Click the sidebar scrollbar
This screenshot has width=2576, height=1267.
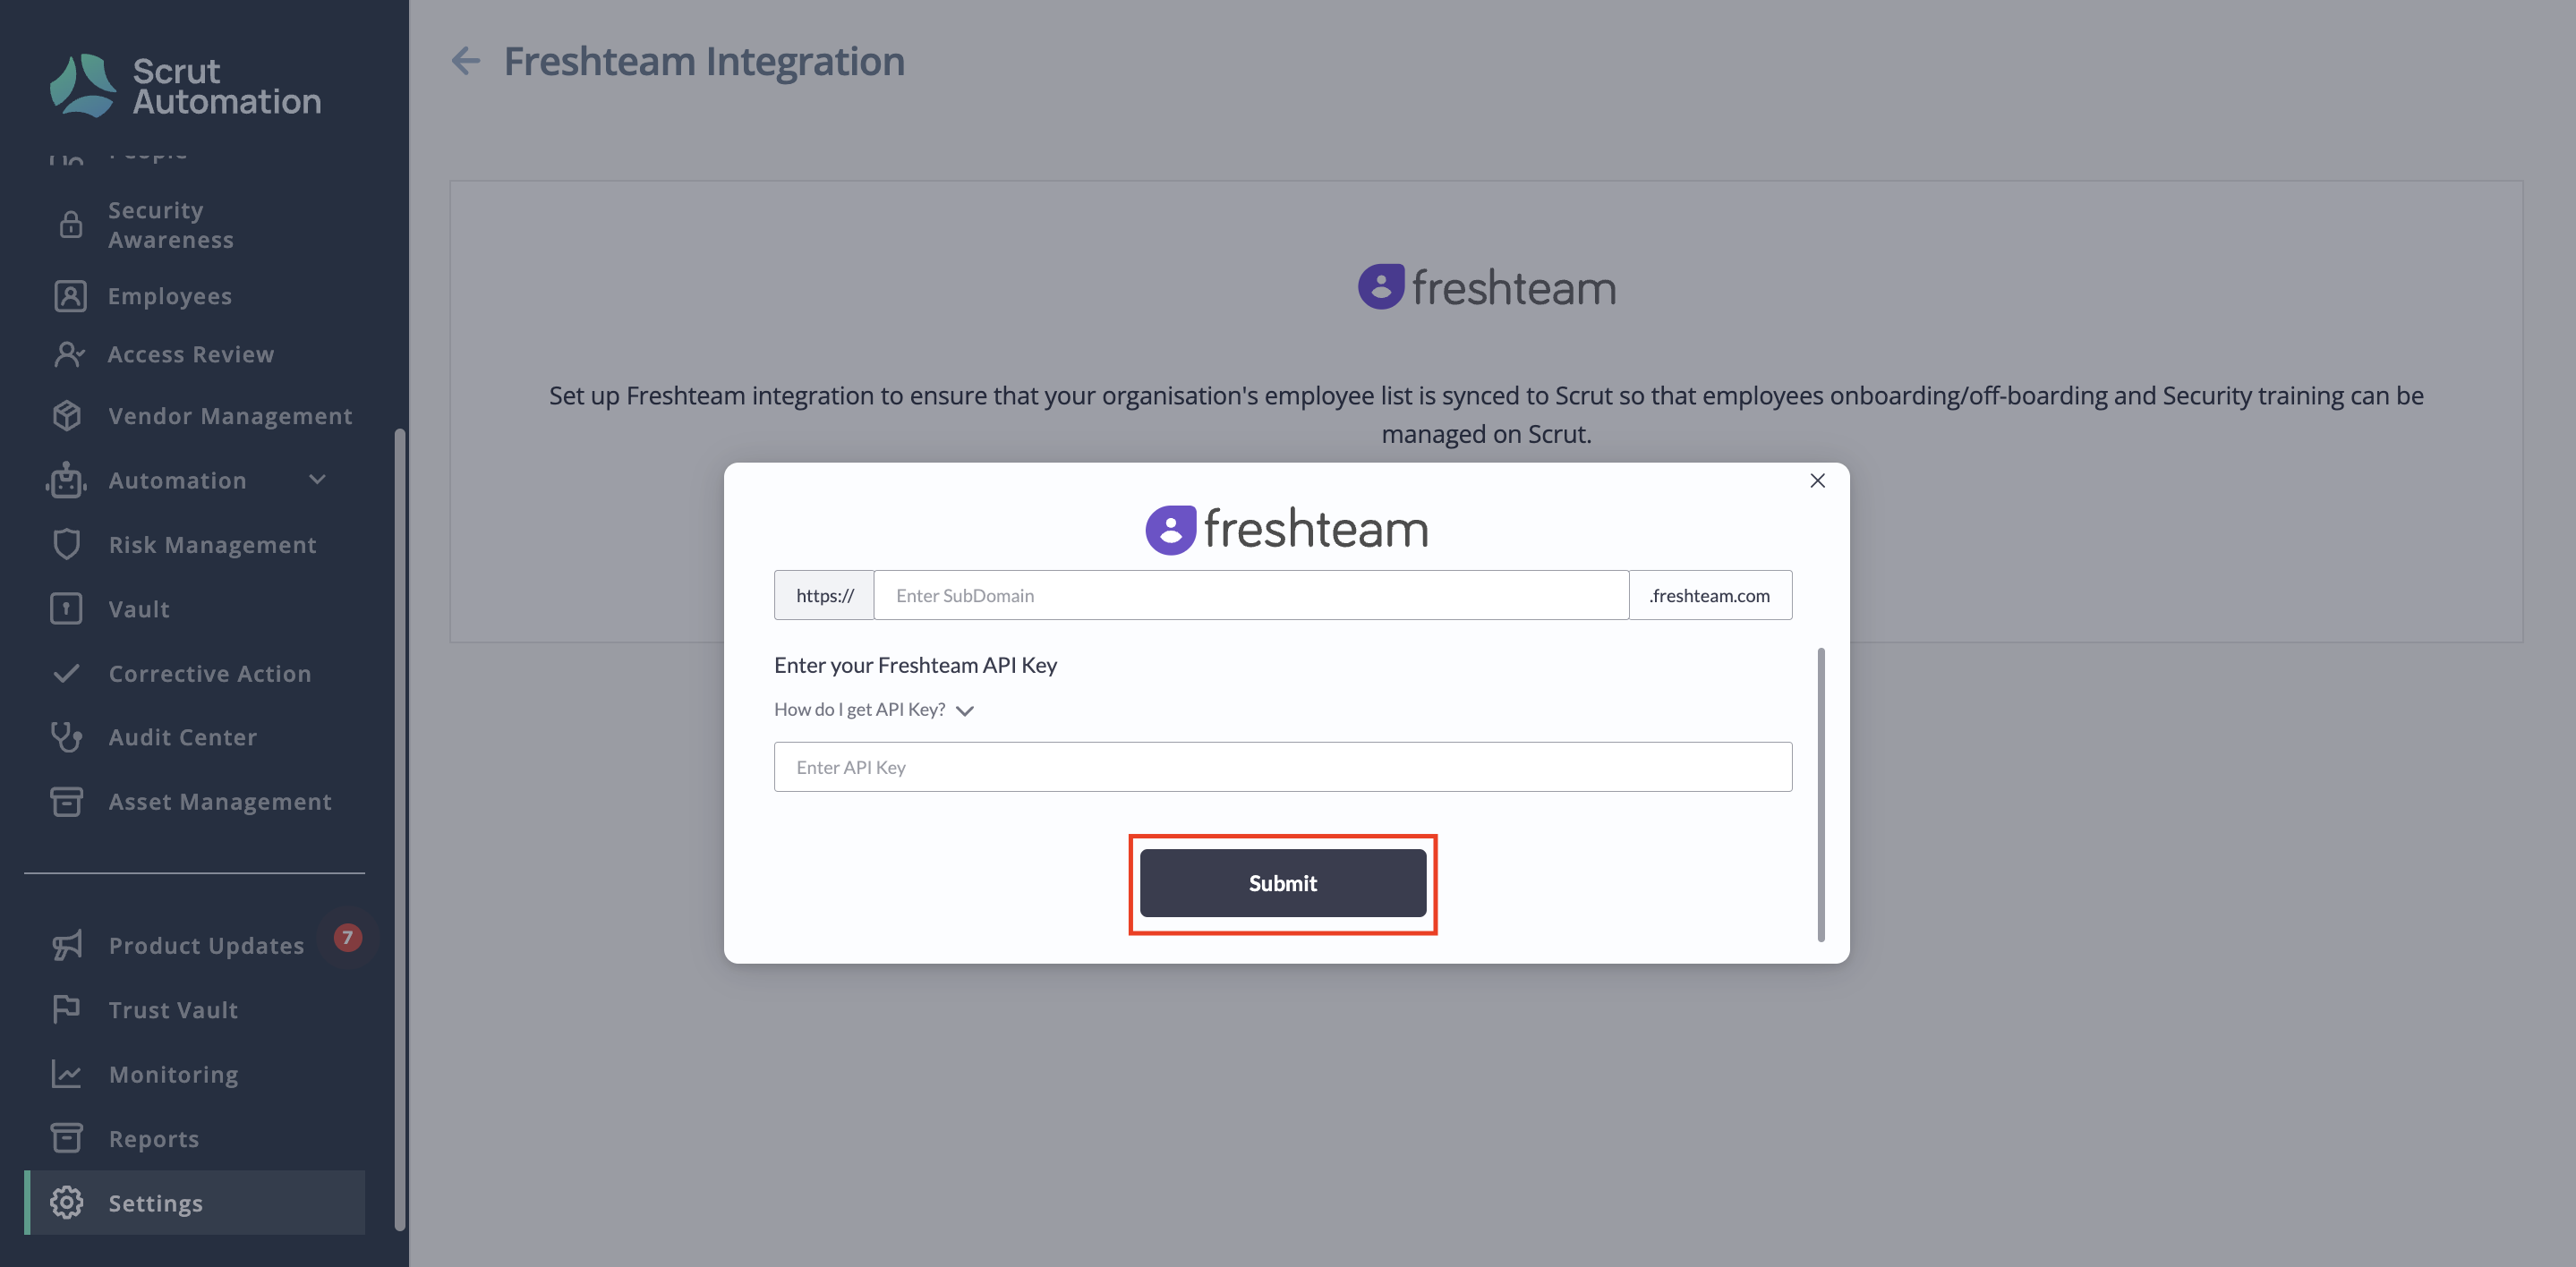[400, 830]
